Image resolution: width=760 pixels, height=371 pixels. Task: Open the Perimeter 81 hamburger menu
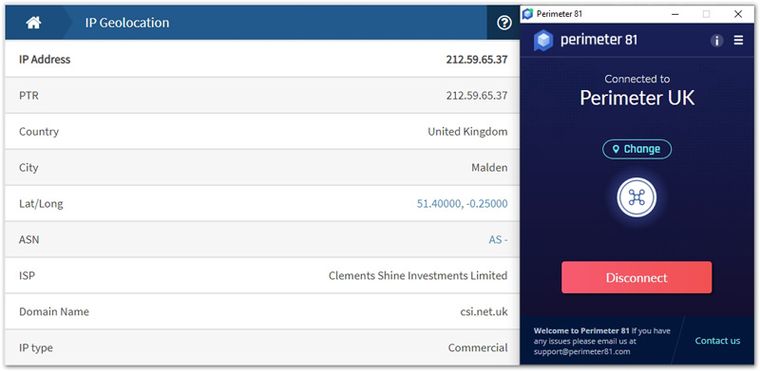tap(738, 40)
